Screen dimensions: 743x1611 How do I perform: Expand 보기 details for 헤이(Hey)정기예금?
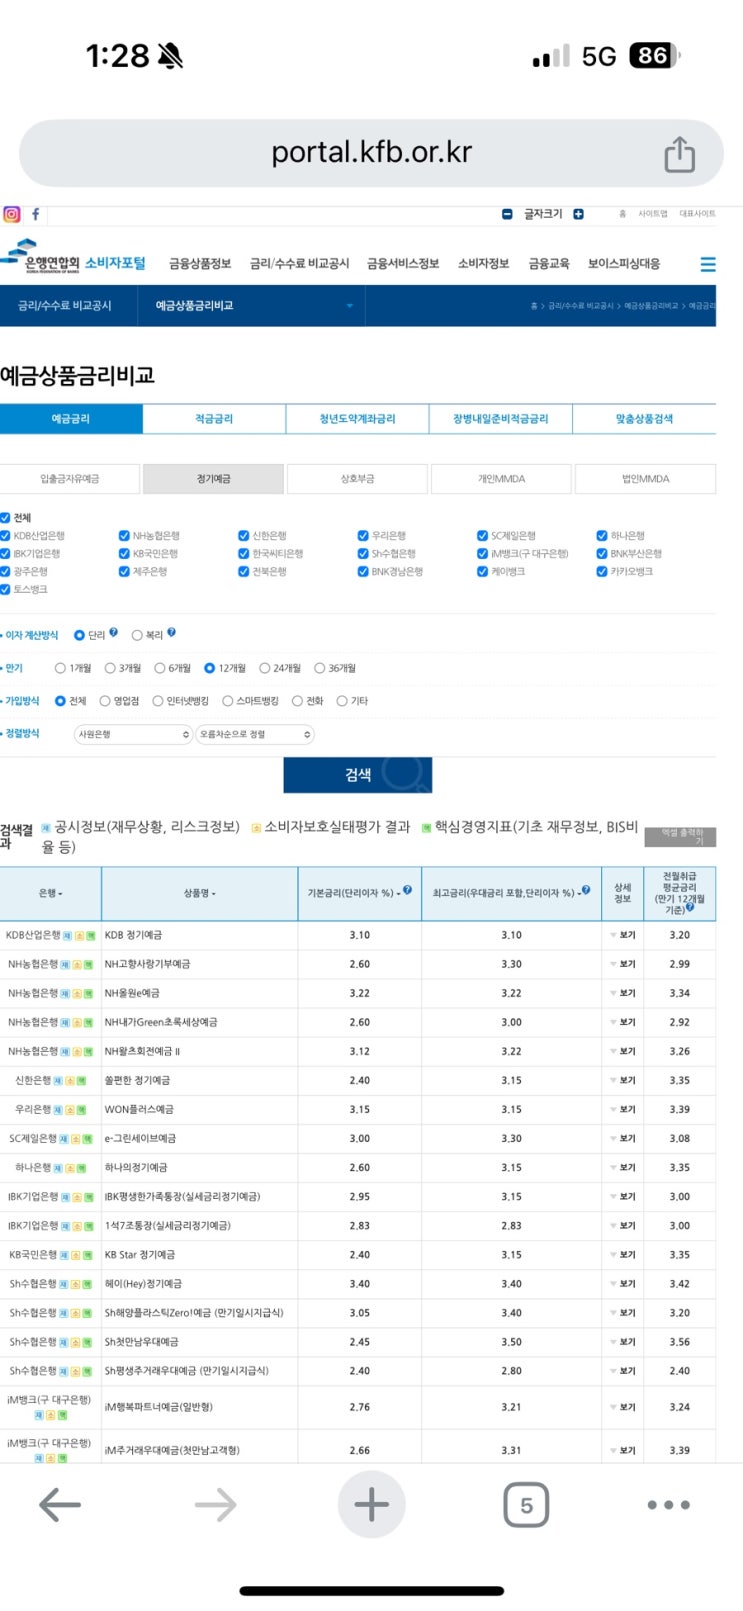[623, 1284]
